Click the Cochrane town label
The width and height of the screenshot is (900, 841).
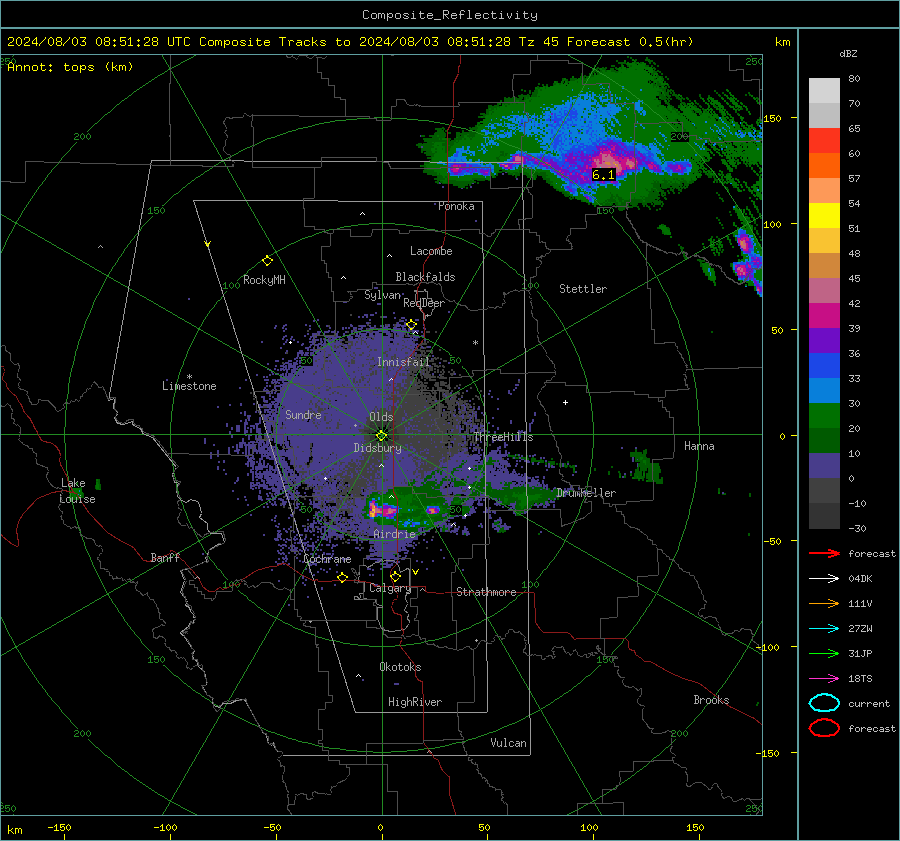(x=327, y=559)
